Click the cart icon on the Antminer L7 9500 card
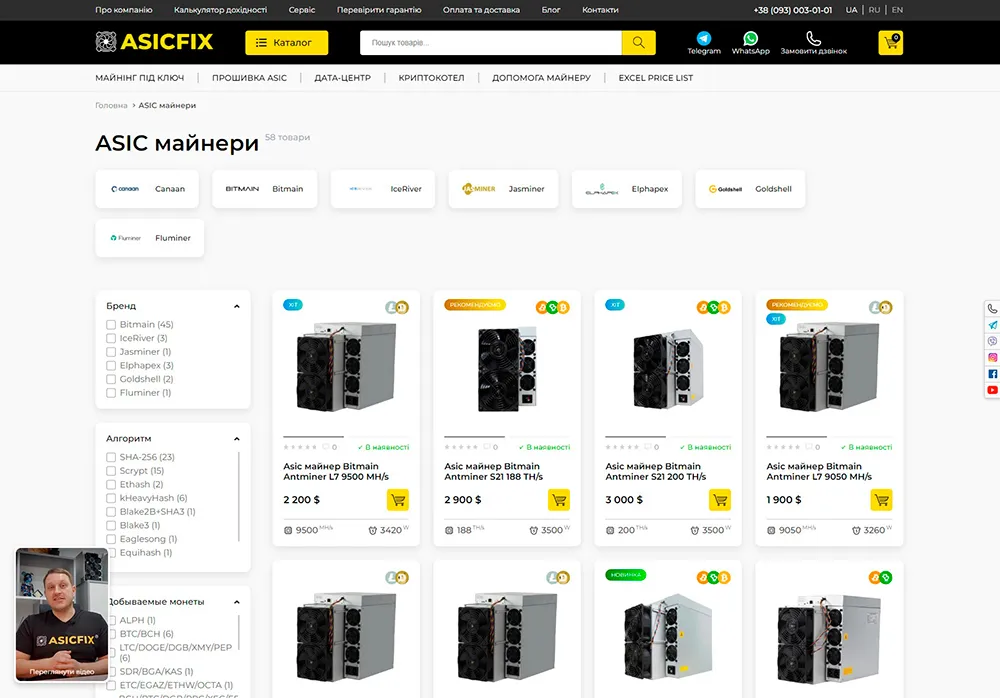The height and width of the screenshot is (698, 1000). (x=398, y=500)
